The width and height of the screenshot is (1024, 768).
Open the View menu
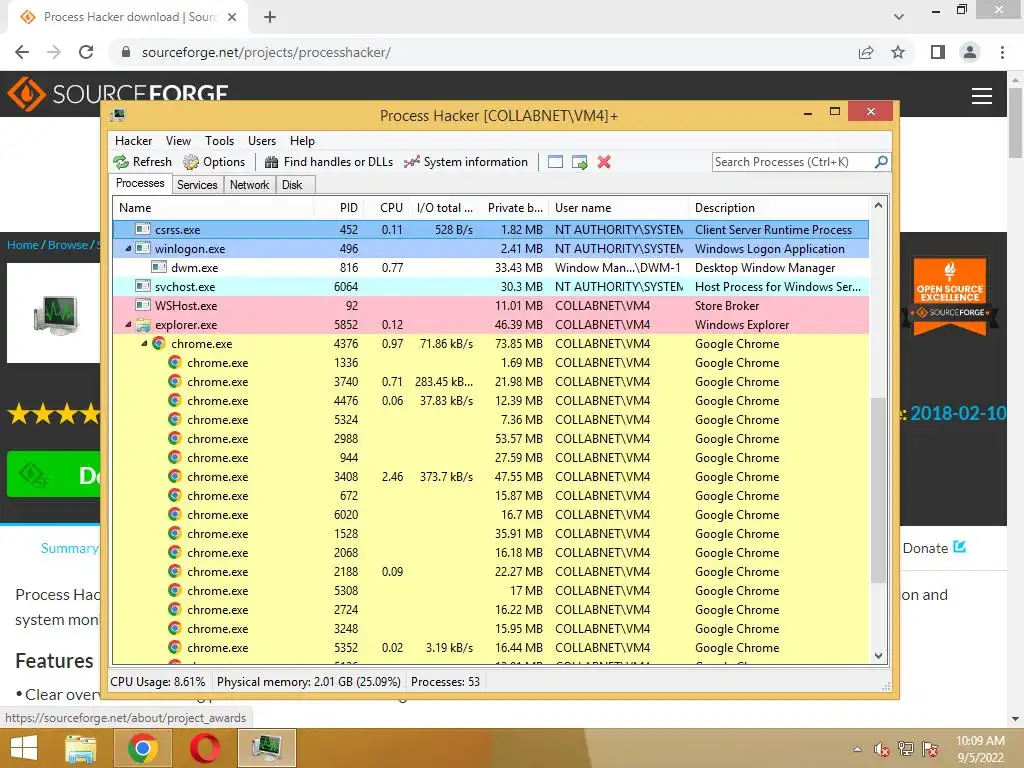pos(178,140)
